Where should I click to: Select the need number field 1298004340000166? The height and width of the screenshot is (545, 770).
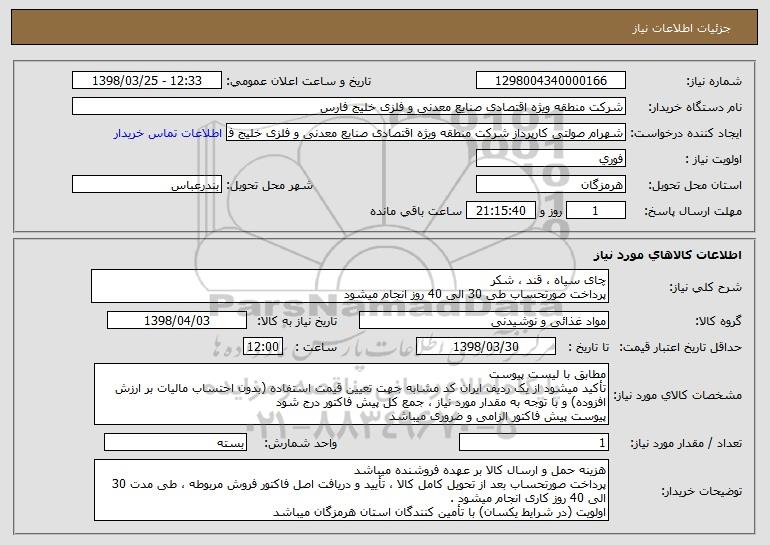[550, 81]
